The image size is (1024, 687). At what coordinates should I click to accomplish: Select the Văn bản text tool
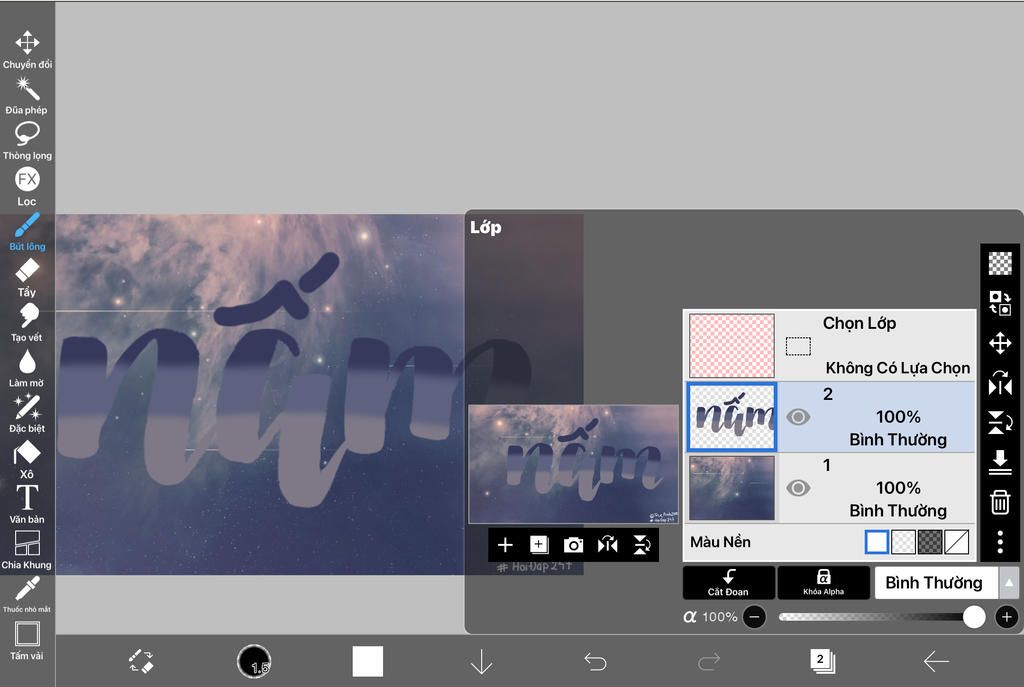27,504
